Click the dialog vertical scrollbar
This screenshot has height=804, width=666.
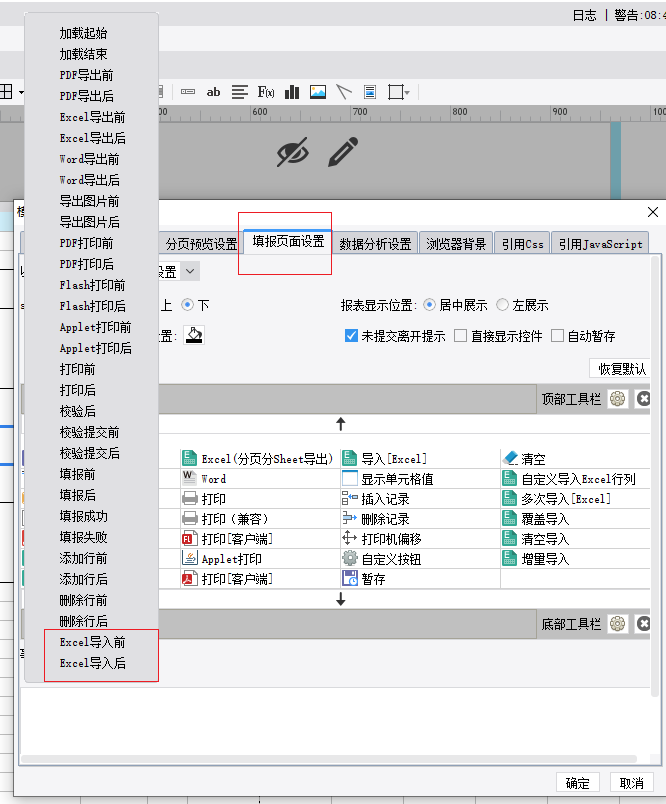[655, 477]
